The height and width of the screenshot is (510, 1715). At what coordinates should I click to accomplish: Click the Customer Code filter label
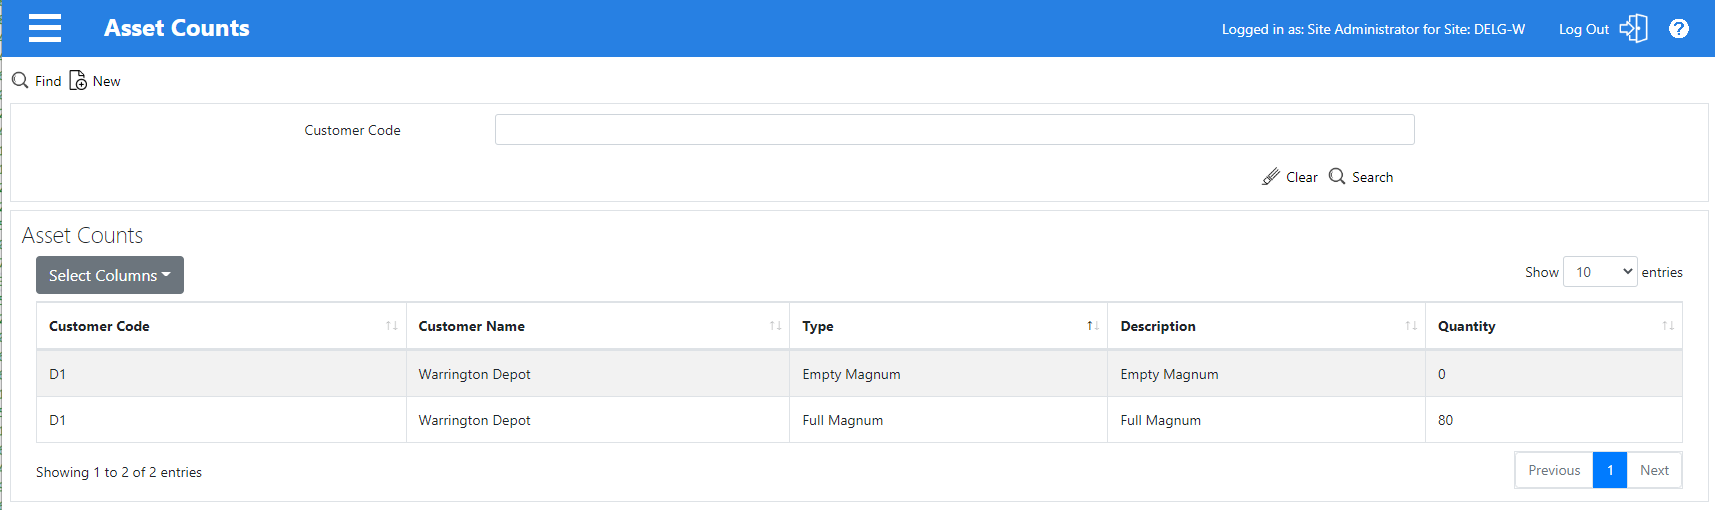click(x=352, y=130)
